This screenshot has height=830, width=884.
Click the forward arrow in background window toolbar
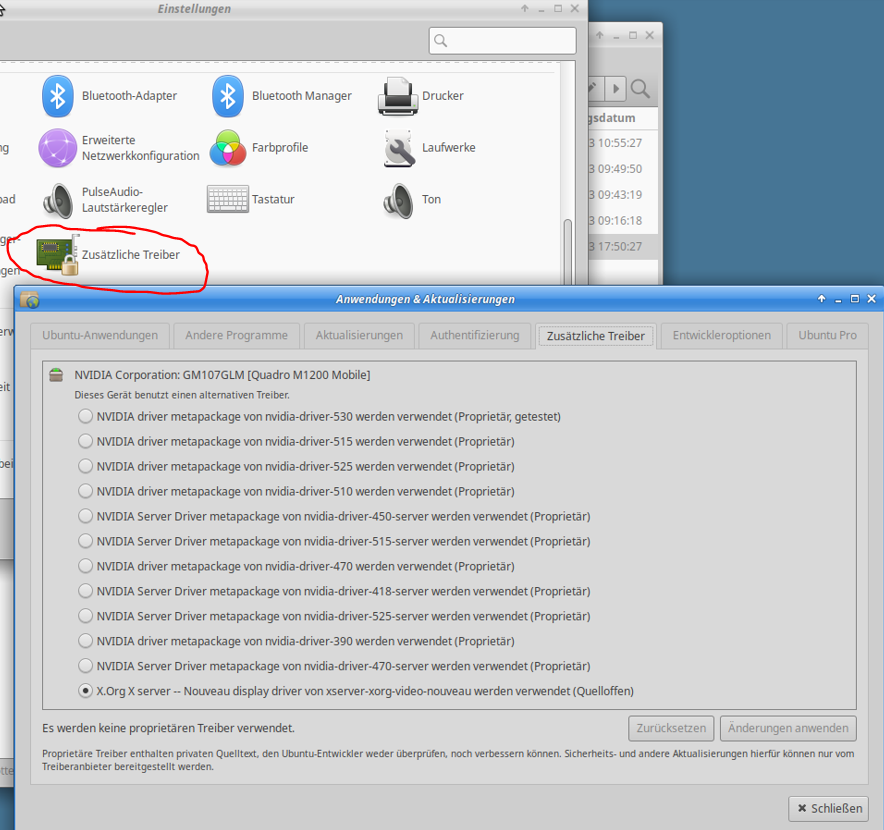616,89
